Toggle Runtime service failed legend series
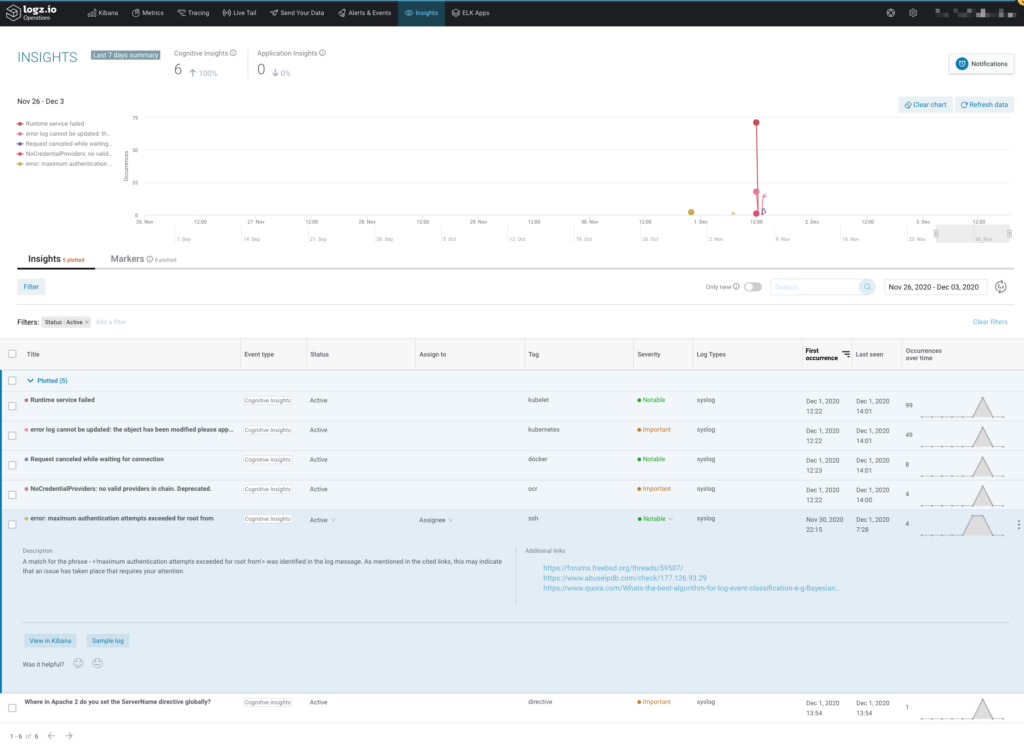This screenshot has height=754, width=1024. 51,123
